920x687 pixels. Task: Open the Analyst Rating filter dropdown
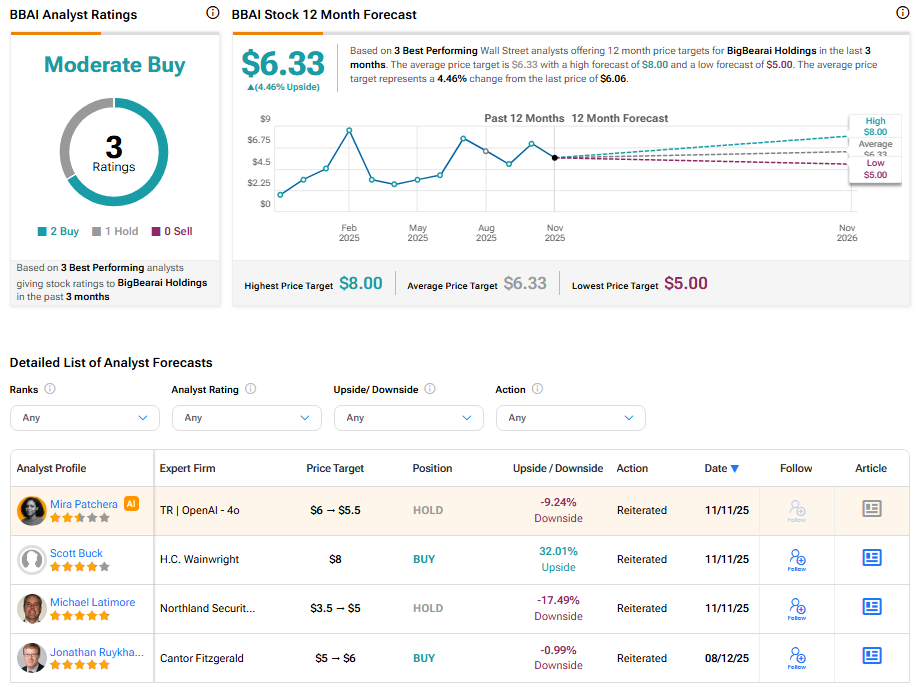pos(247,418)
